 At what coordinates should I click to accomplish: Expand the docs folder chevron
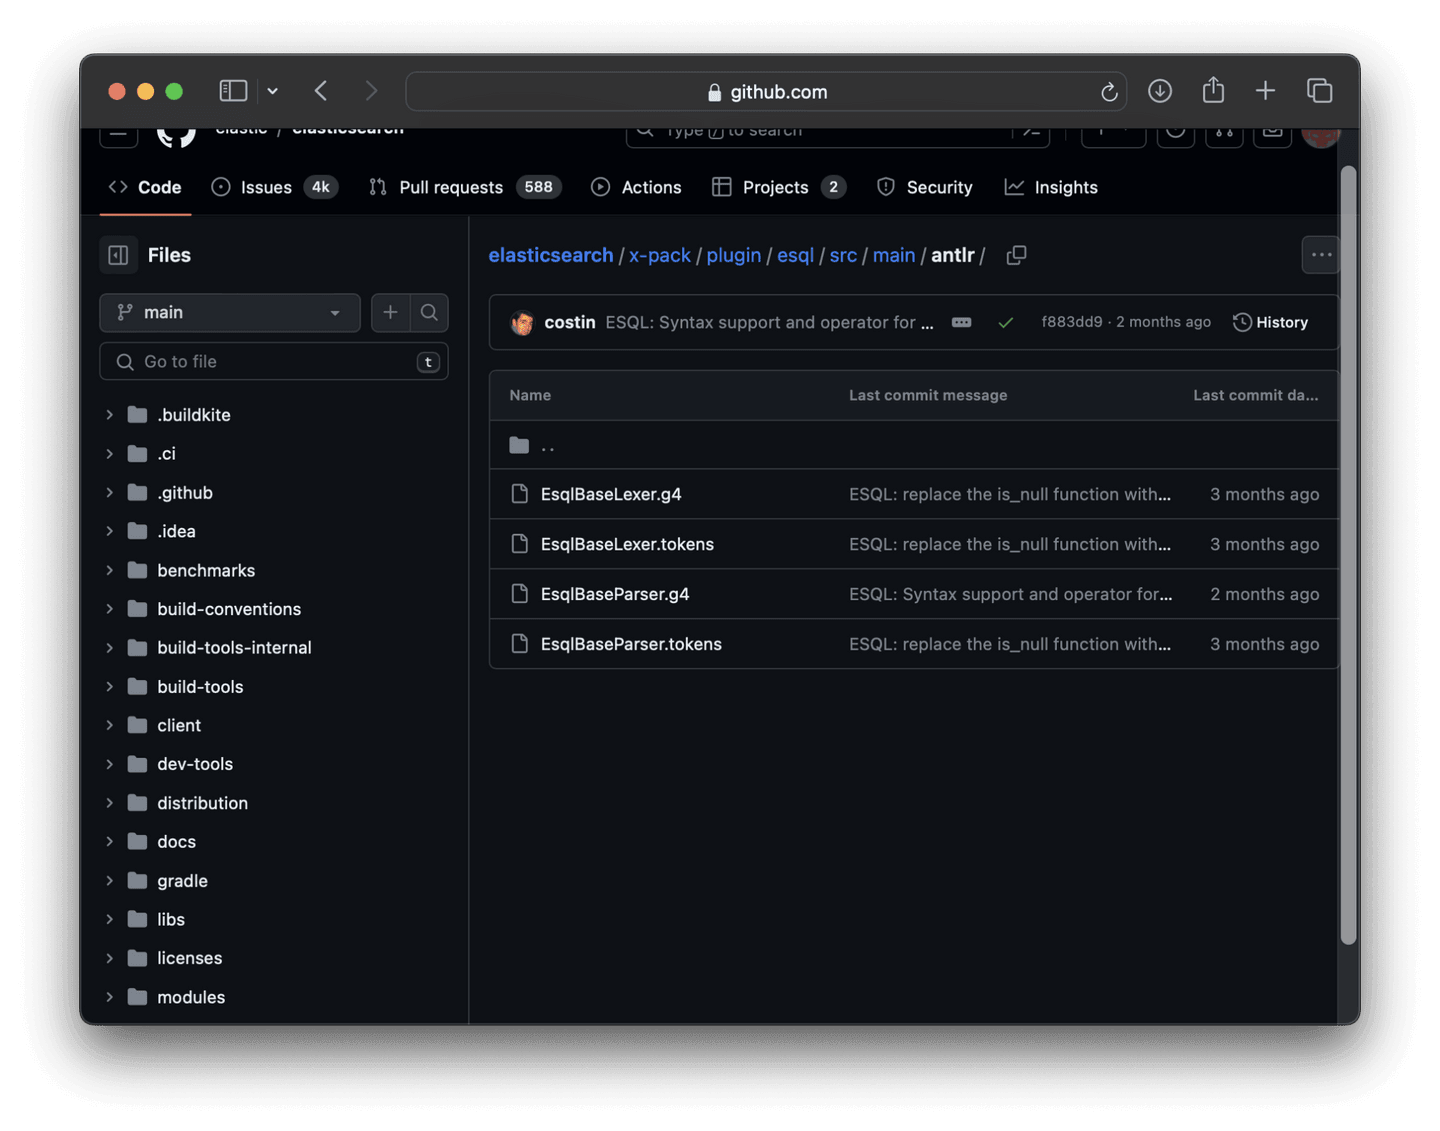point(110,842)
